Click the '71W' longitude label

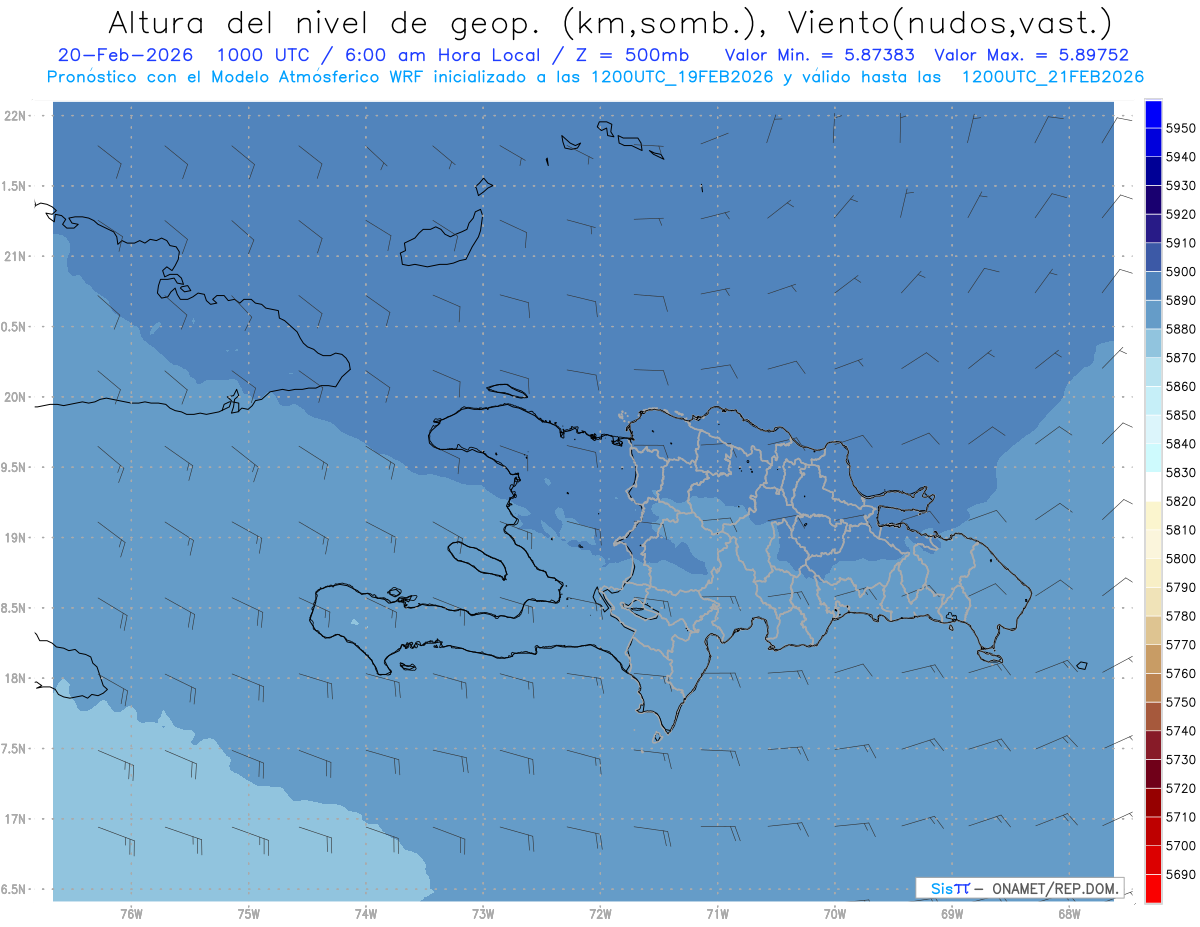point(717,914)
